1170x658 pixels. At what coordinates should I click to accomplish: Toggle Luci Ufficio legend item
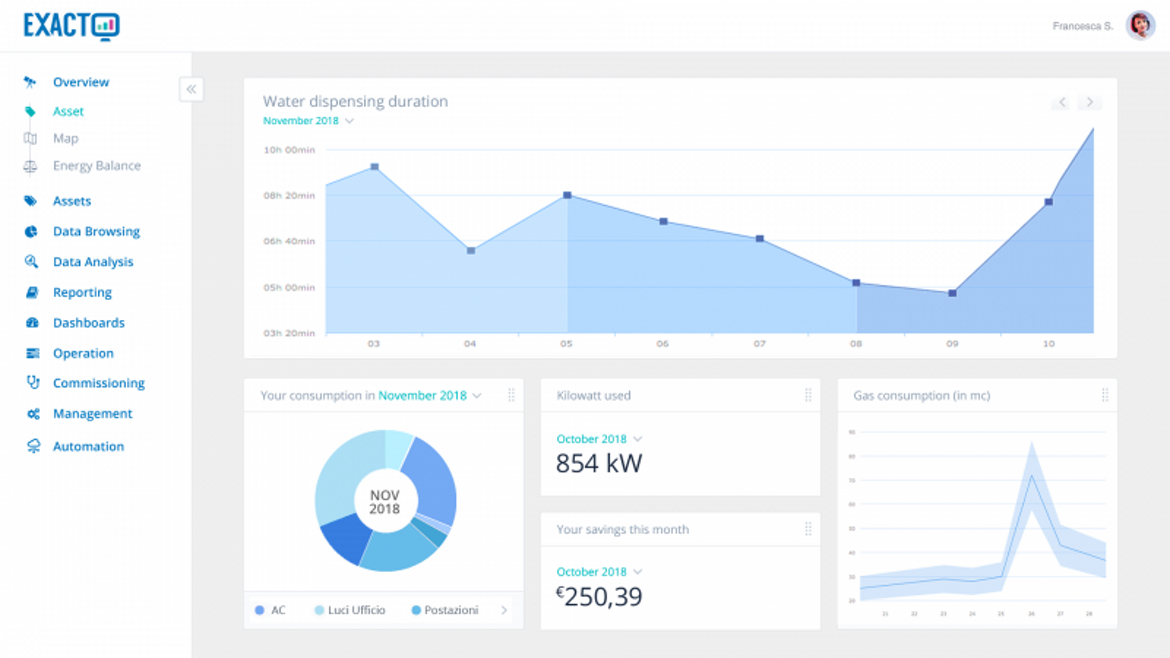point(349,610)
